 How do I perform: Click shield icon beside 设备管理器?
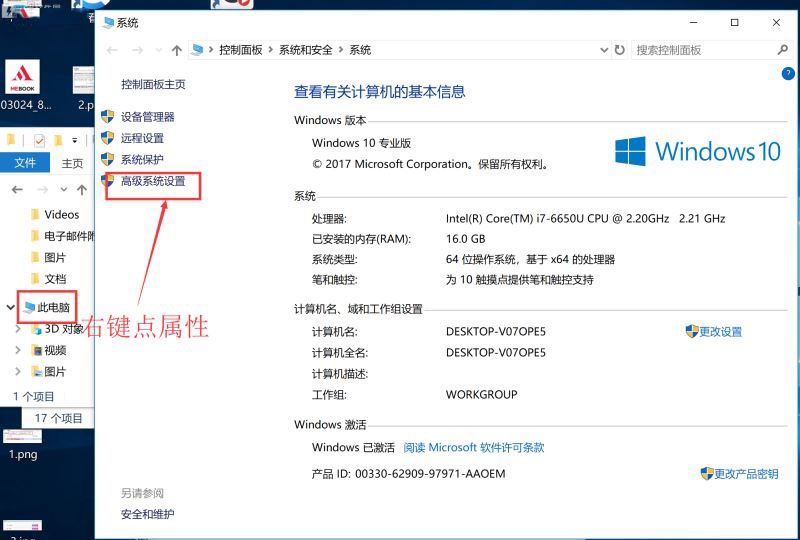(x=108, y=116)
